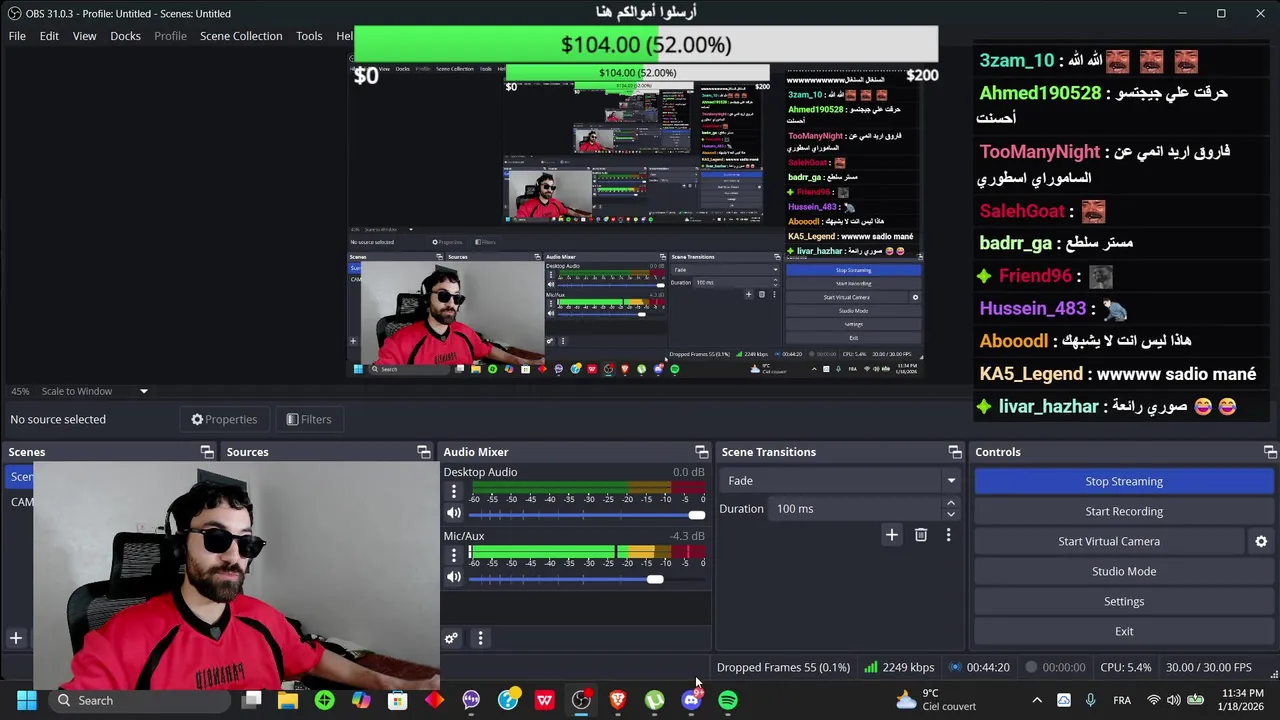Add a scene with plus button

16,638
